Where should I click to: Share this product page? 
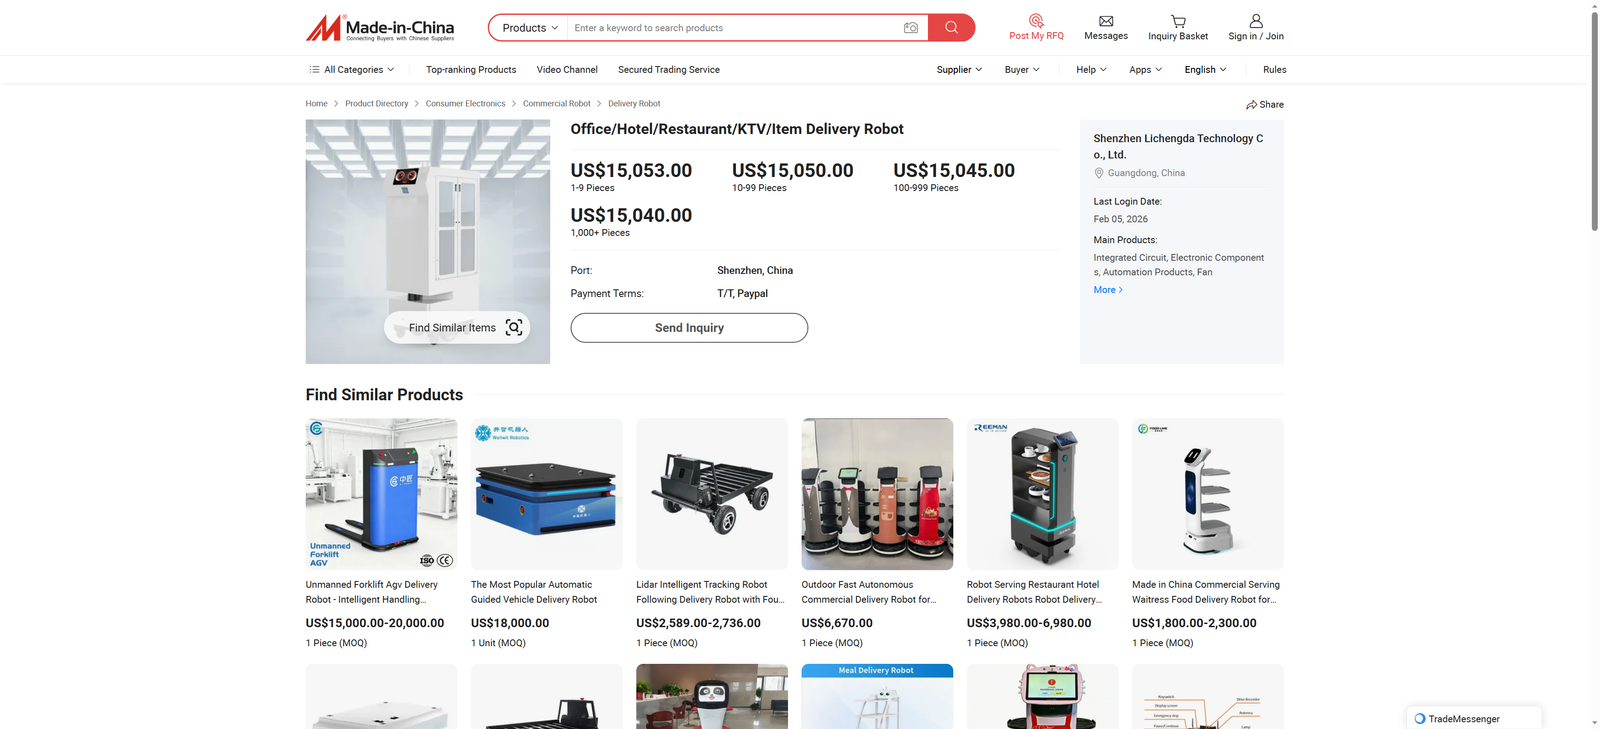(x=1265, y=104)
